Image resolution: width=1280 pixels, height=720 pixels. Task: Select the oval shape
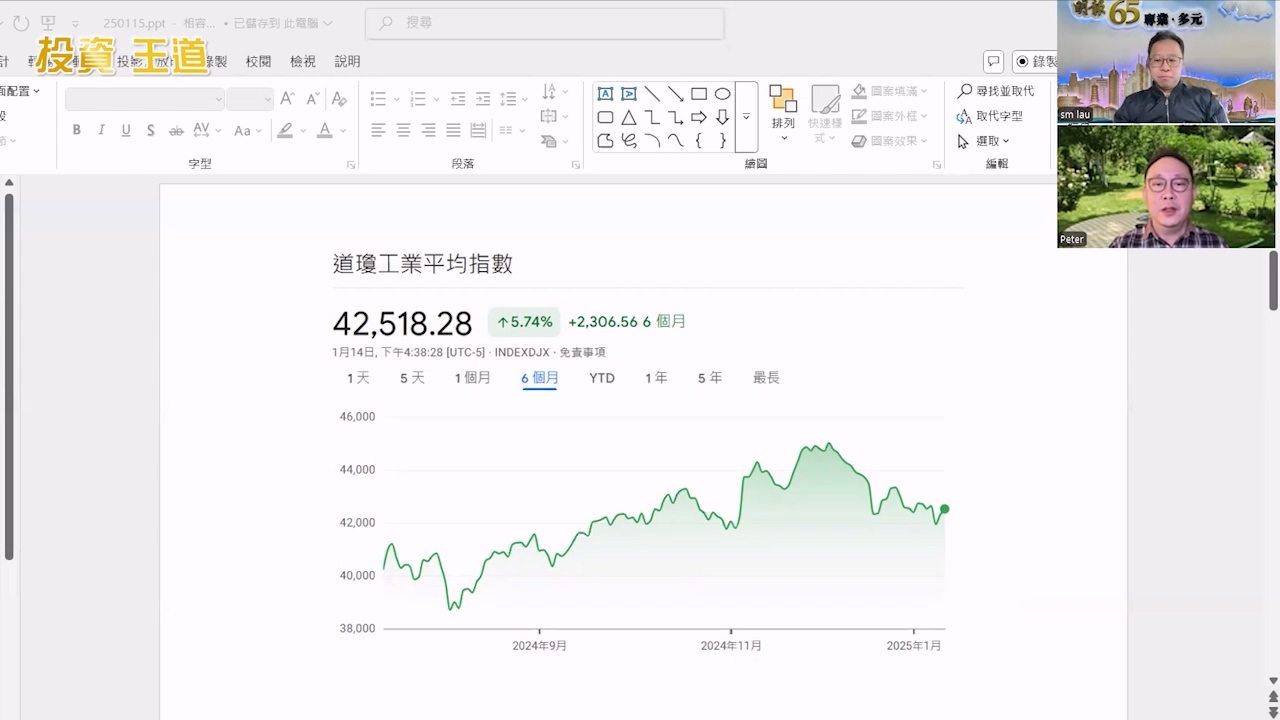click(x=722, y=94)
